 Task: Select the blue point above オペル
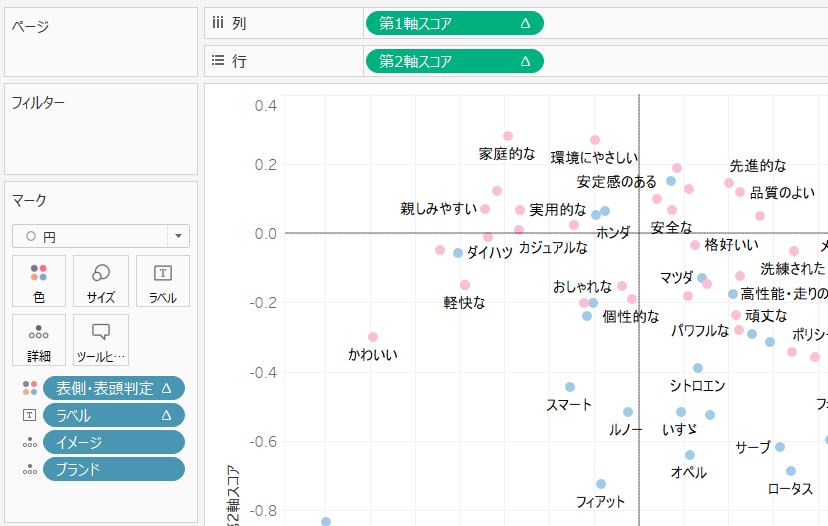click(690, 455)
